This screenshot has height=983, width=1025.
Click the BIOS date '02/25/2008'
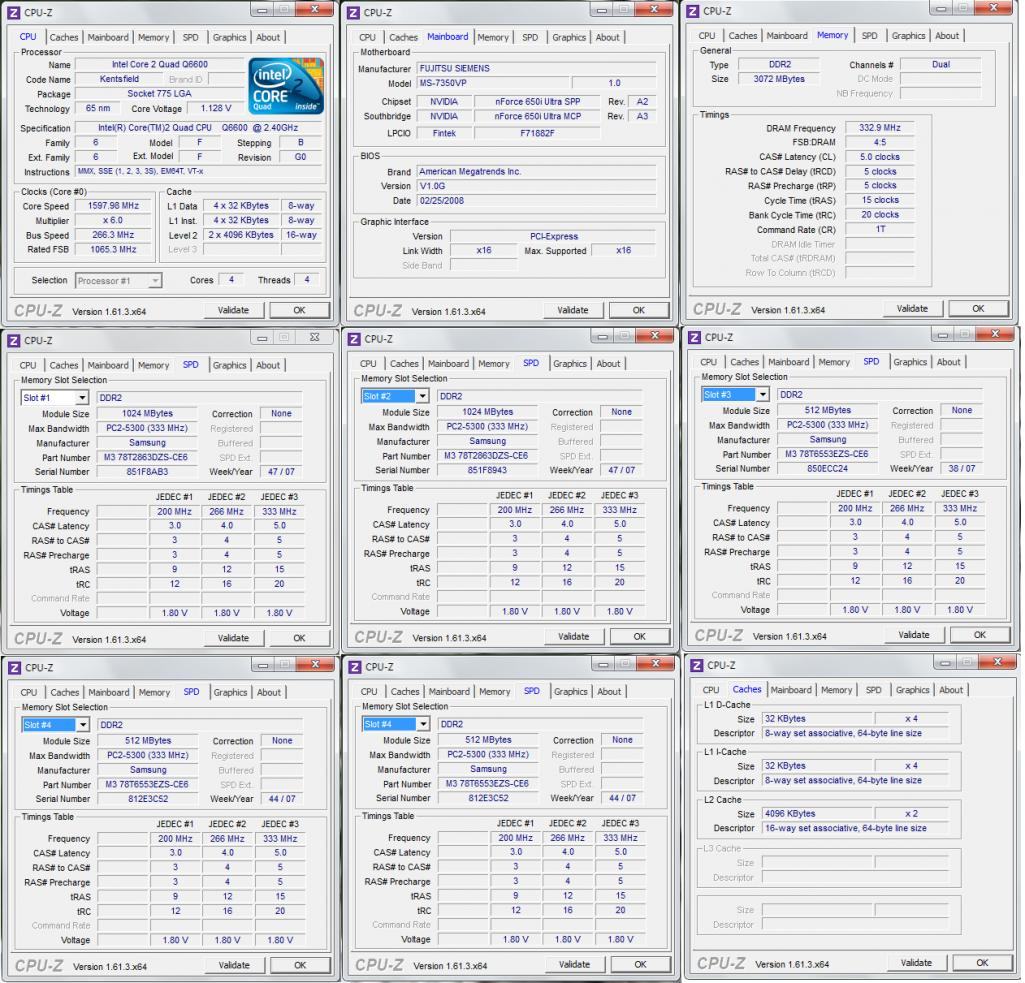(x=536, y=201)
